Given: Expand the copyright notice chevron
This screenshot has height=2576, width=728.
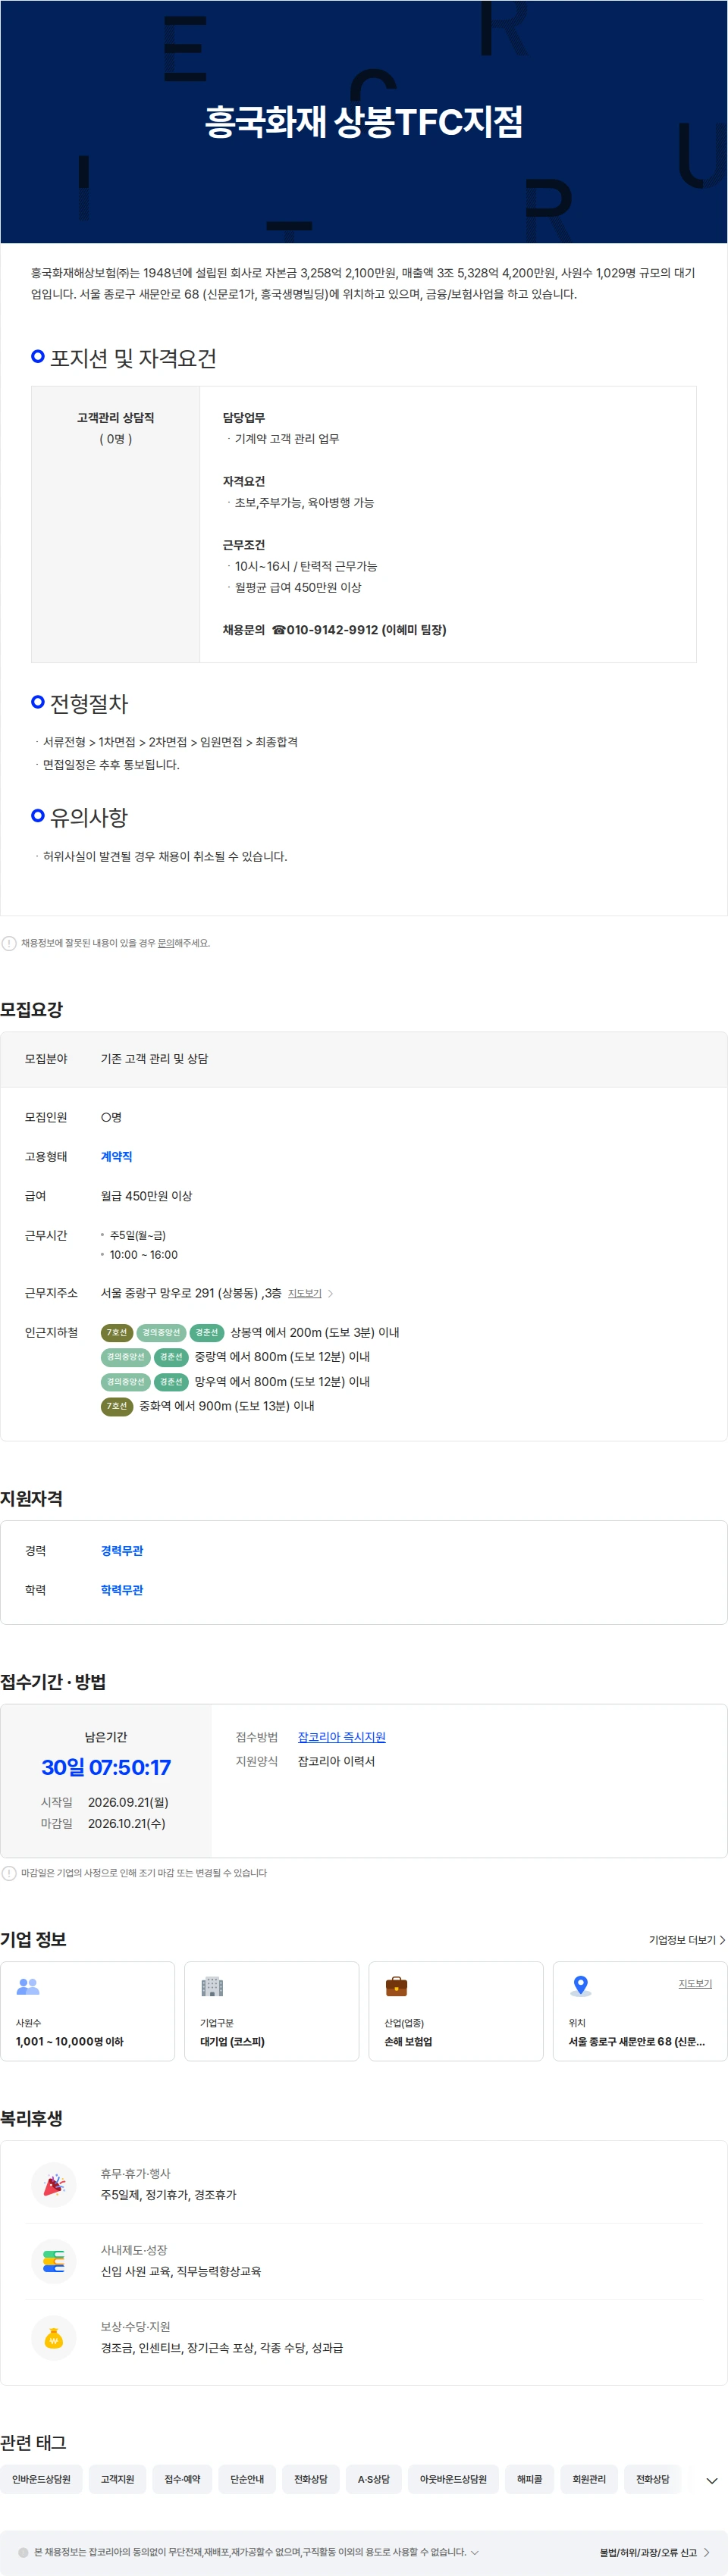Looking at the screenshot, I should pyautogui.click(x=475, y=2552).
